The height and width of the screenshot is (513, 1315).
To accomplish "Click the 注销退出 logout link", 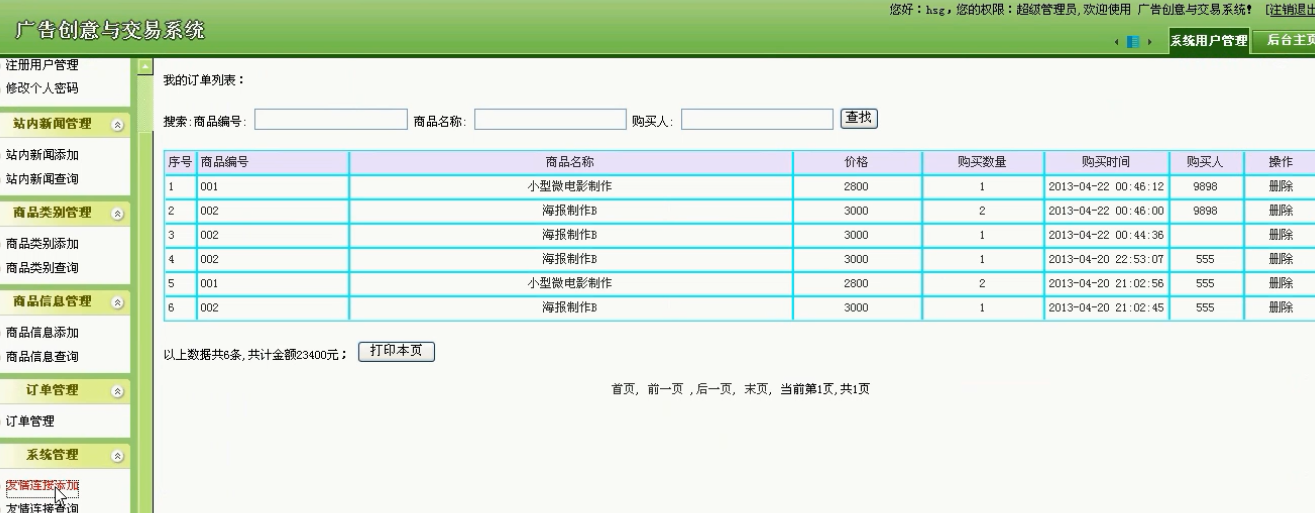I will 1290,9.
